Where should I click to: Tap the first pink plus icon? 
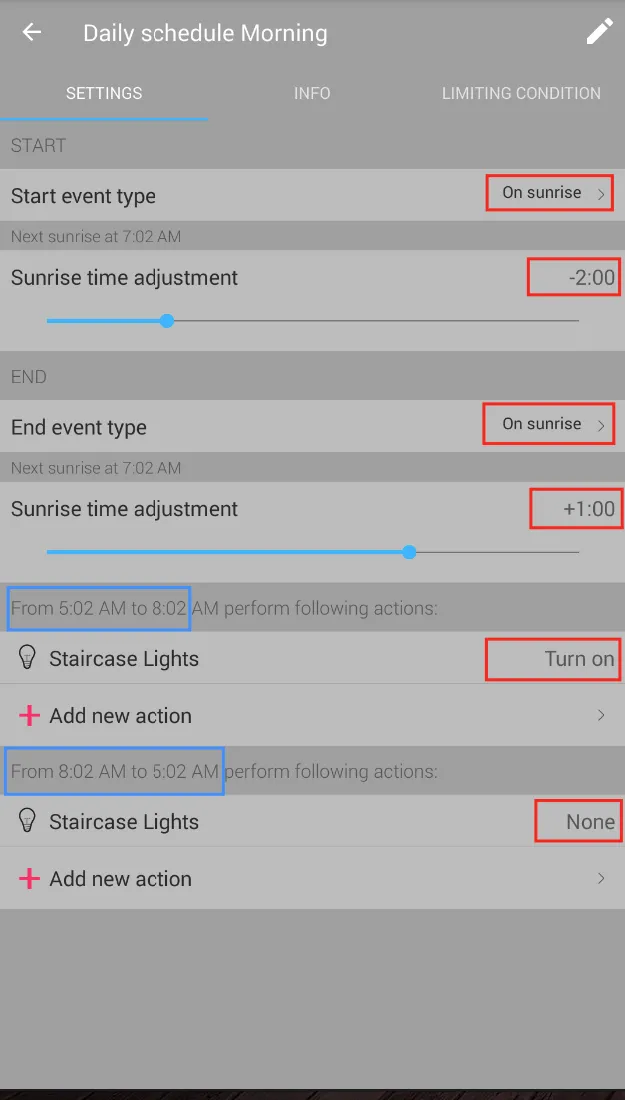[x=29, y=715]
